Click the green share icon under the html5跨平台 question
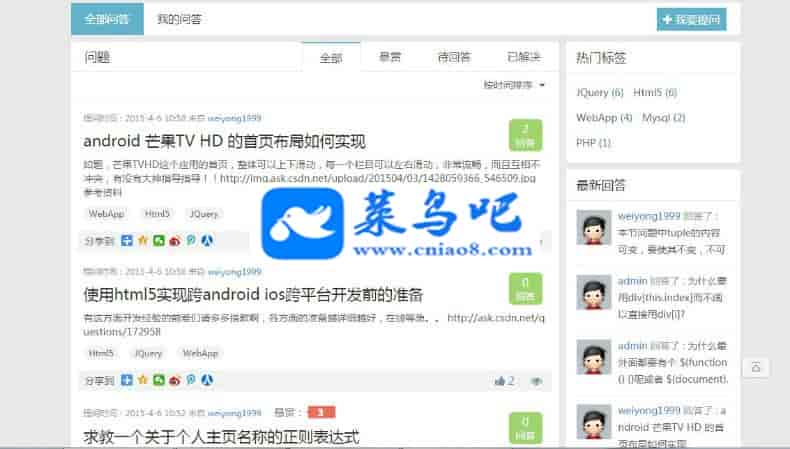The image size is (790, 449). [x=159, y=380]
